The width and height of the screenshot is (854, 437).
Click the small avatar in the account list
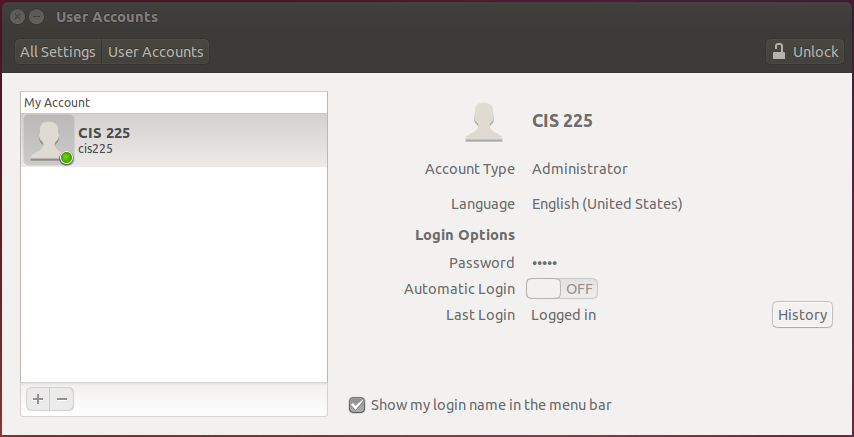pos(48,139)
